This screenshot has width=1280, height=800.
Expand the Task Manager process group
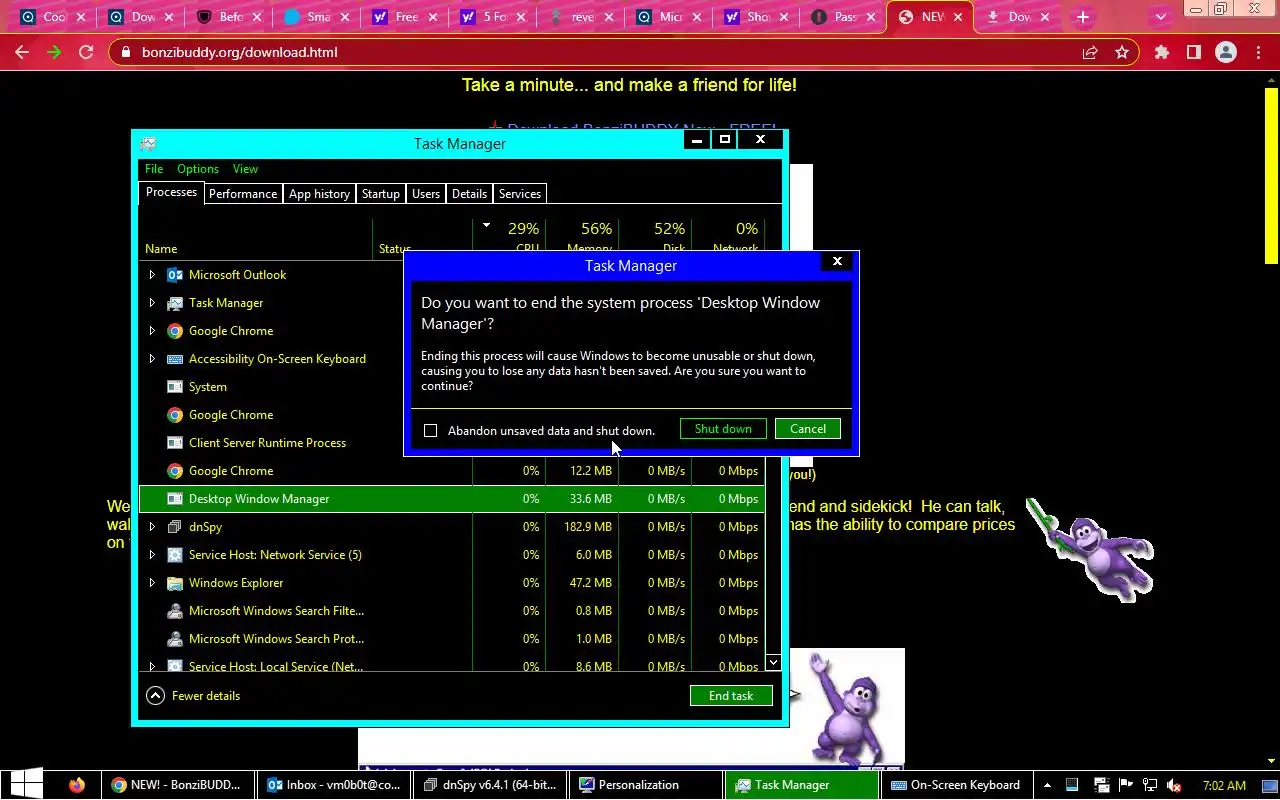tap(152, 303)
